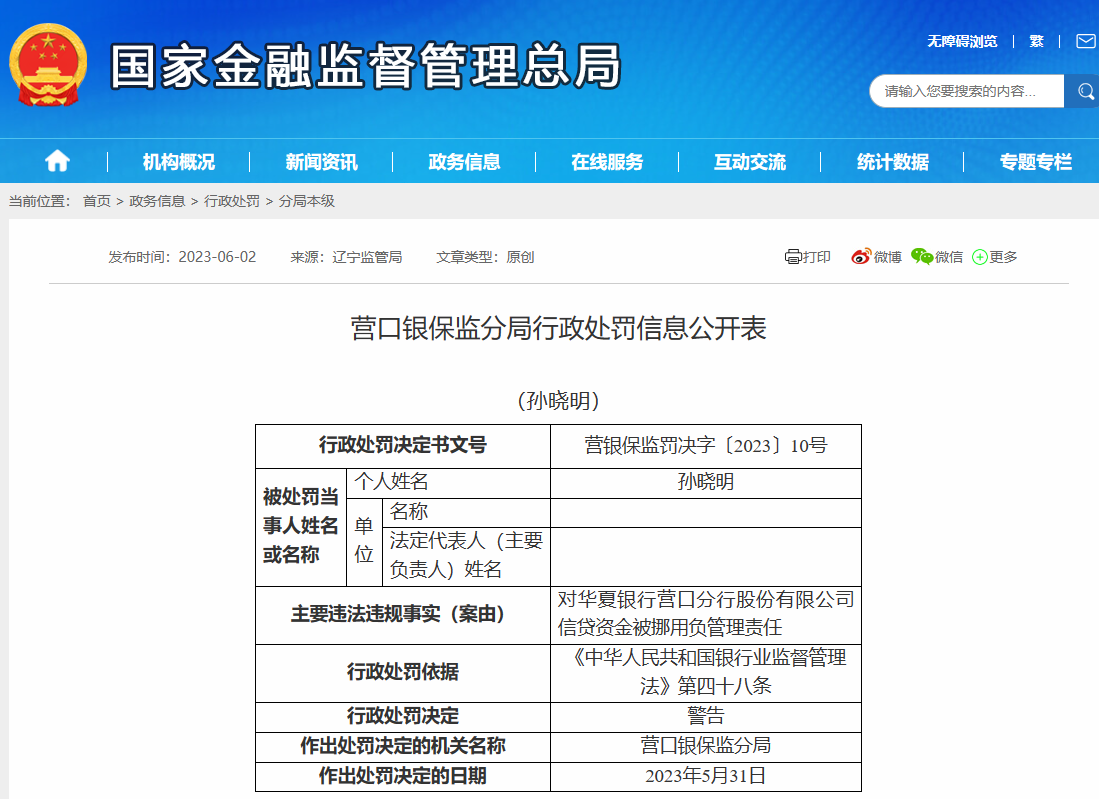Image resolution: width=1099 pixels, height=799 pixels.
Task: Click the printer icon to print
Action: point(793,257)
